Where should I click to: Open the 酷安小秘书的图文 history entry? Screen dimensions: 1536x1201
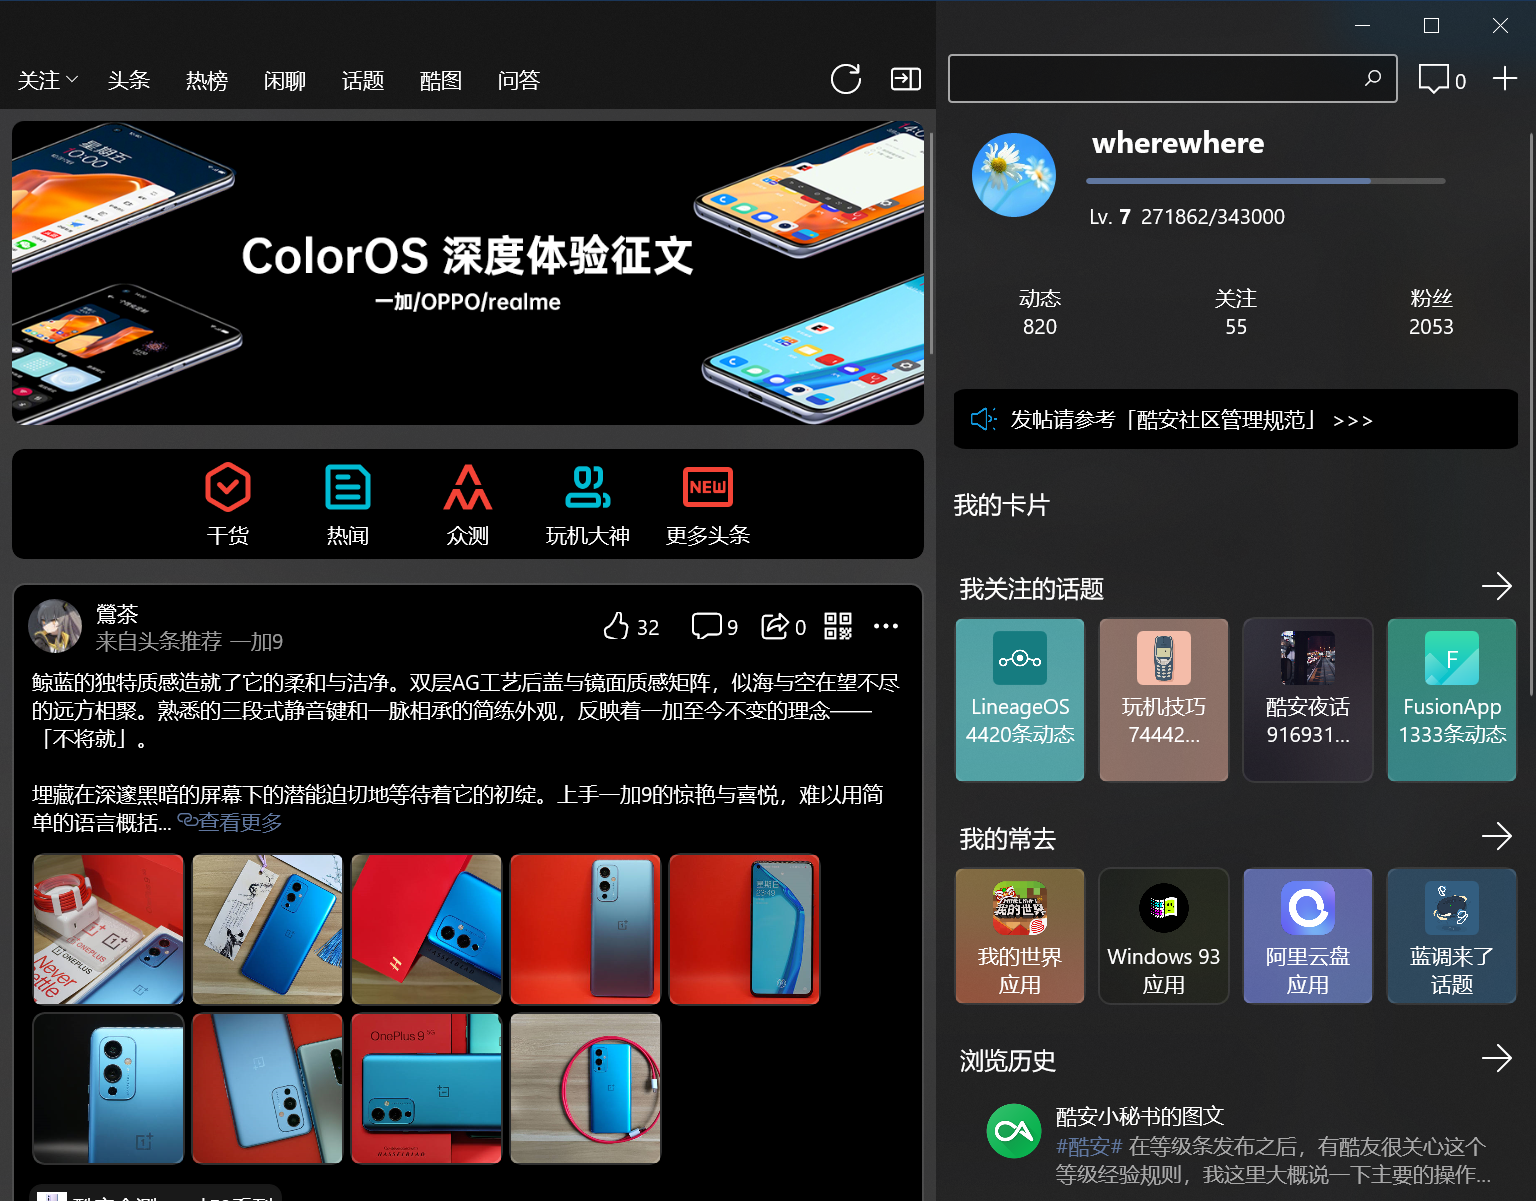pos(1236,1145)
